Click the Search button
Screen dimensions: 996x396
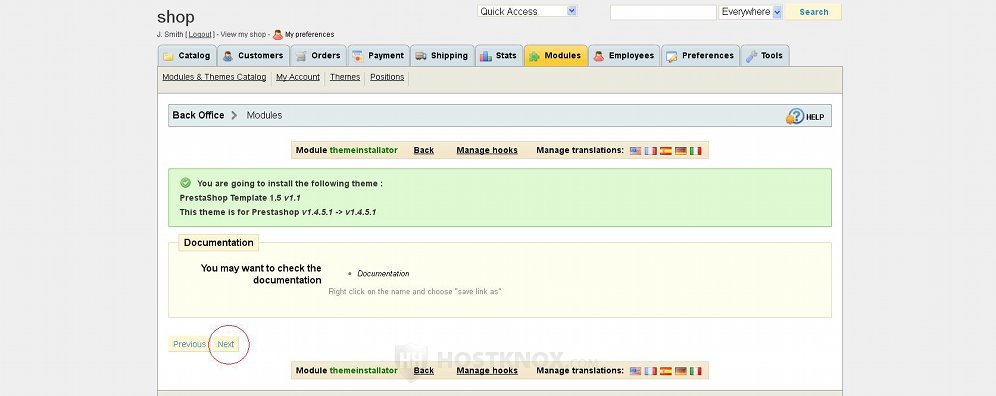point(814,12)
